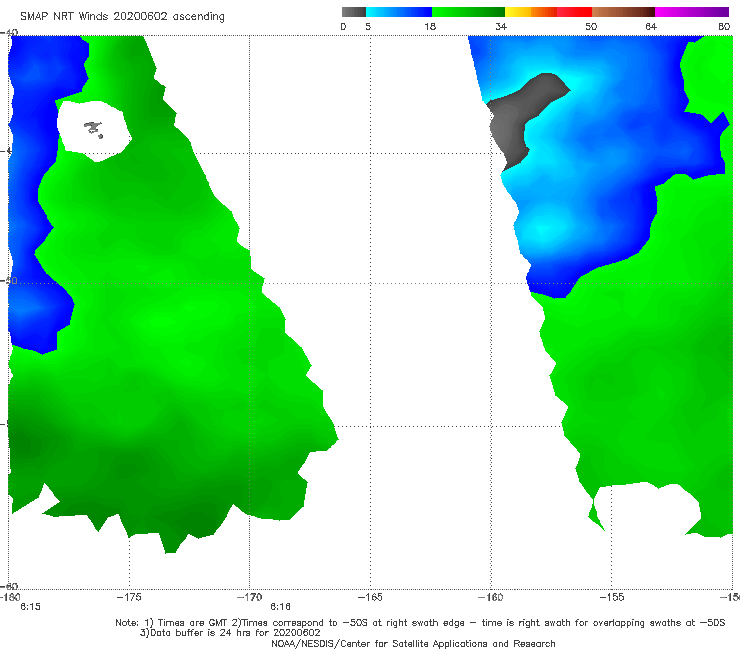Select the green 18-34 knot colorbar segment
Viewport: 740px width, 650px height.
tap(468, 12)
